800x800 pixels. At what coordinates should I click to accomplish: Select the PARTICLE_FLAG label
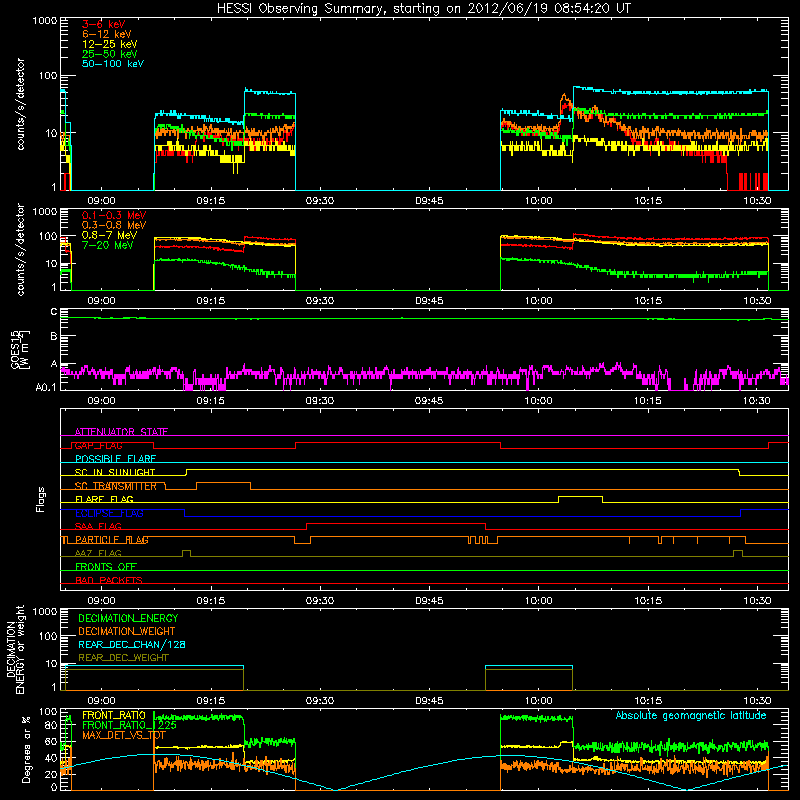pos(112,539)
